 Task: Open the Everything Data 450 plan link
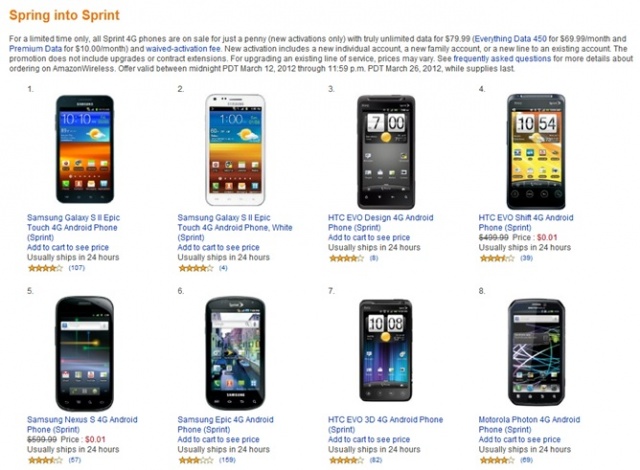(511, 39)
